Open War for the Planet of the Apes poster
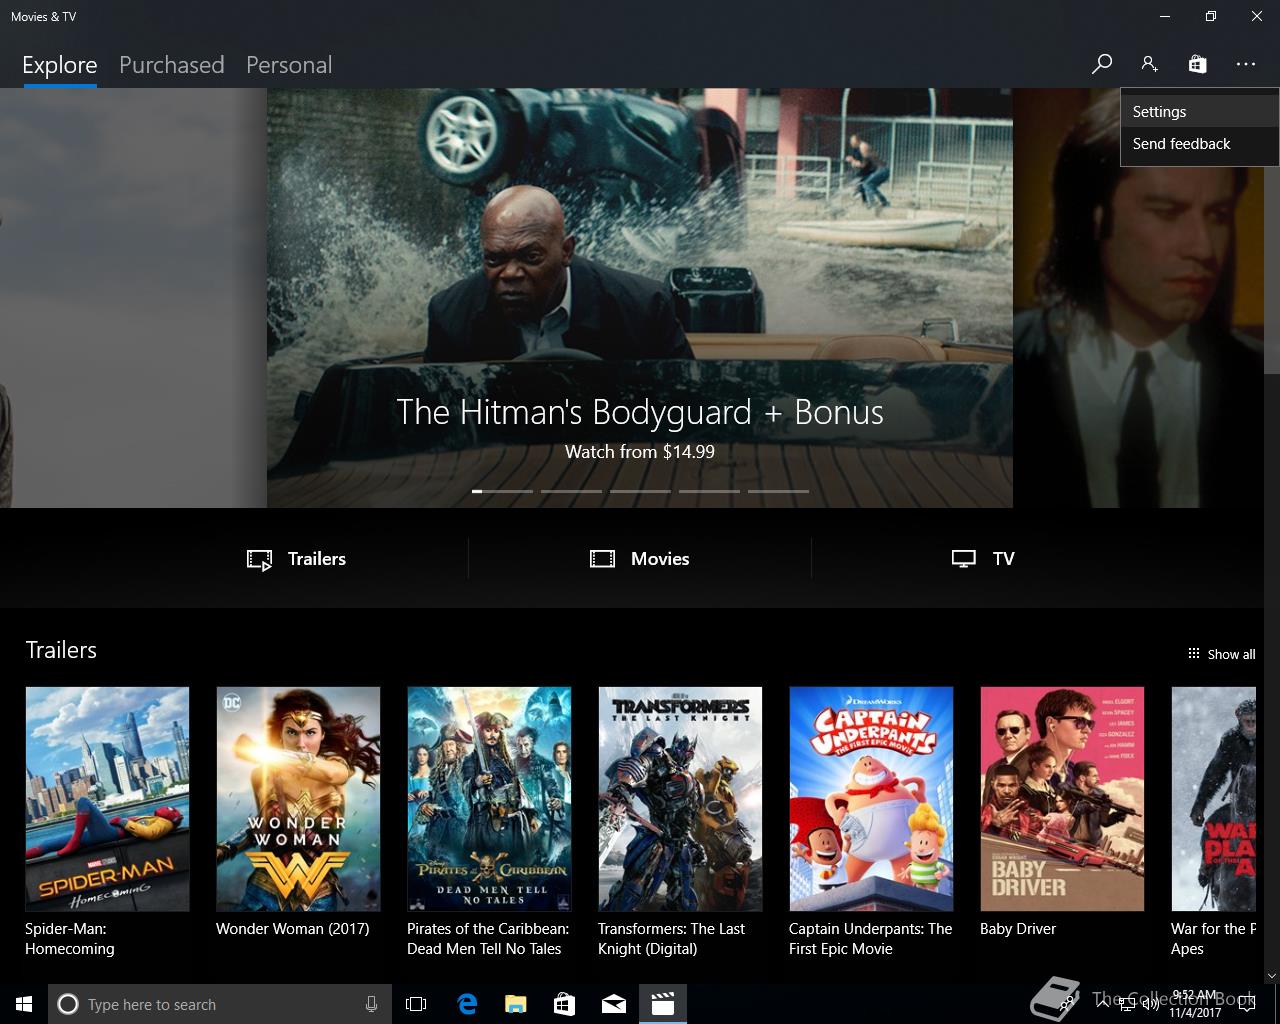Screen dimensions: 1280x1024 [1213, 799]
